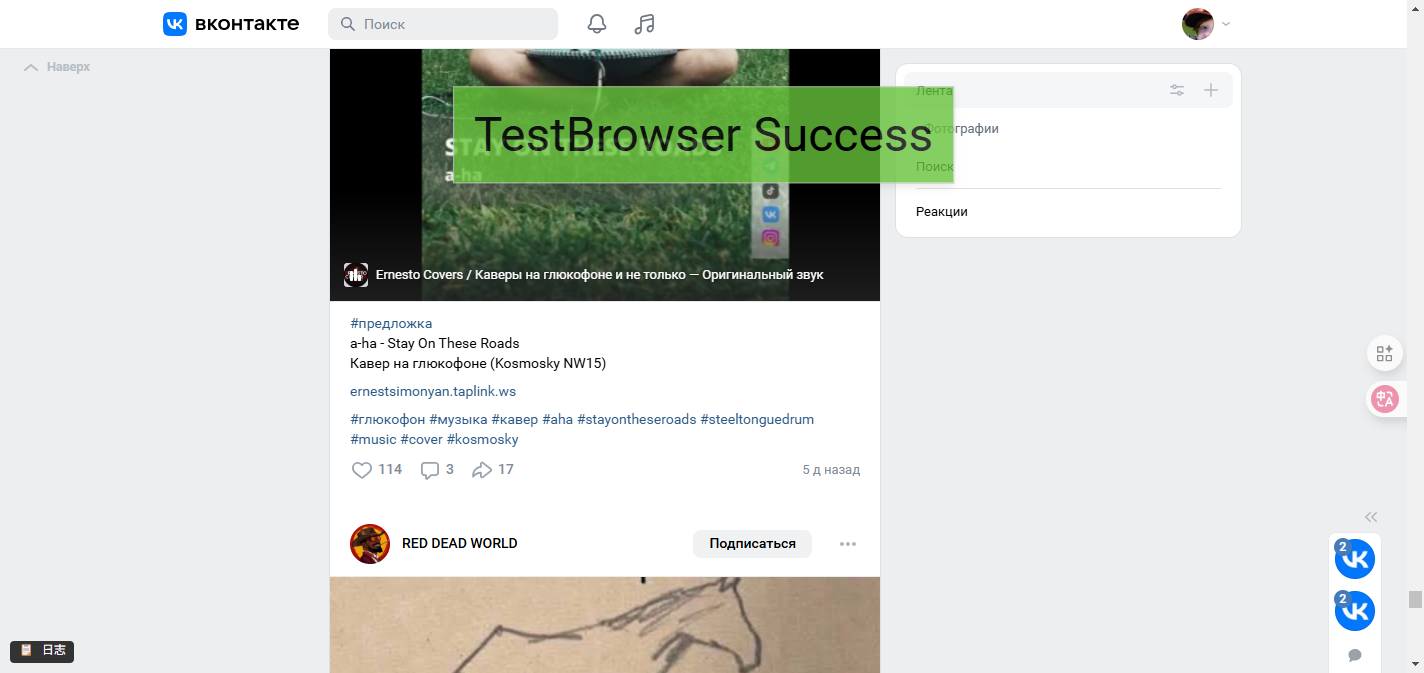Open the apps widget icon on right edge
1424x673 pixels.
(x=1384, y=353)
